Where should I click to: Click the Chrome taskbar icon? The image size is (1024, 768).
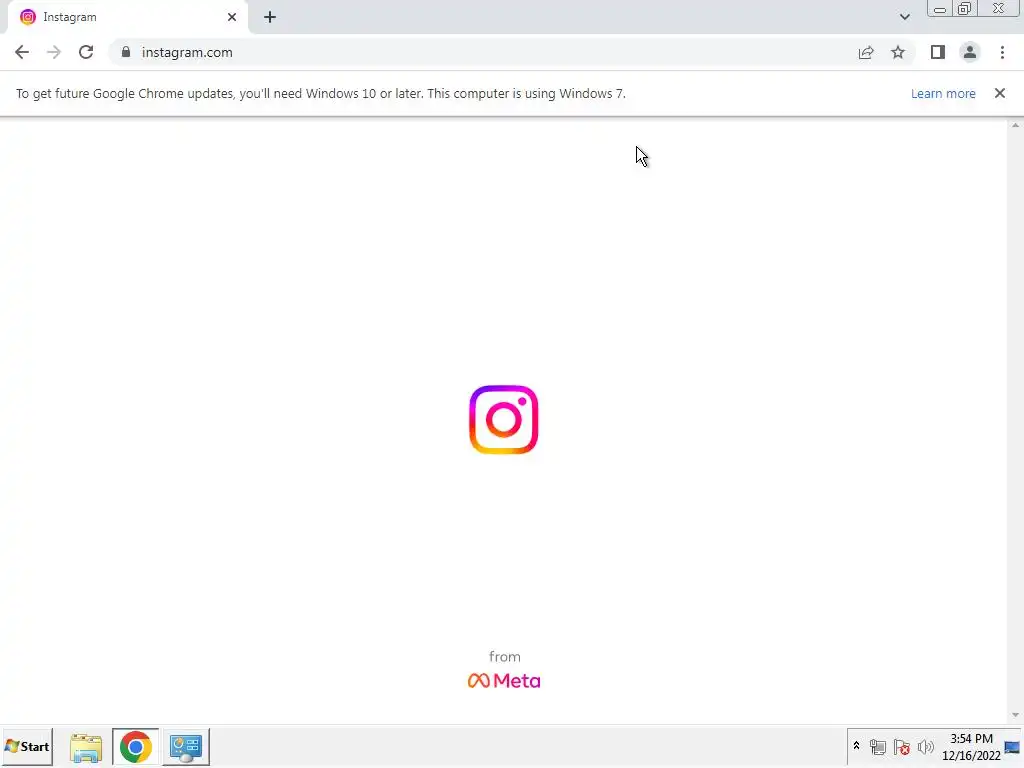pos(135,746)
